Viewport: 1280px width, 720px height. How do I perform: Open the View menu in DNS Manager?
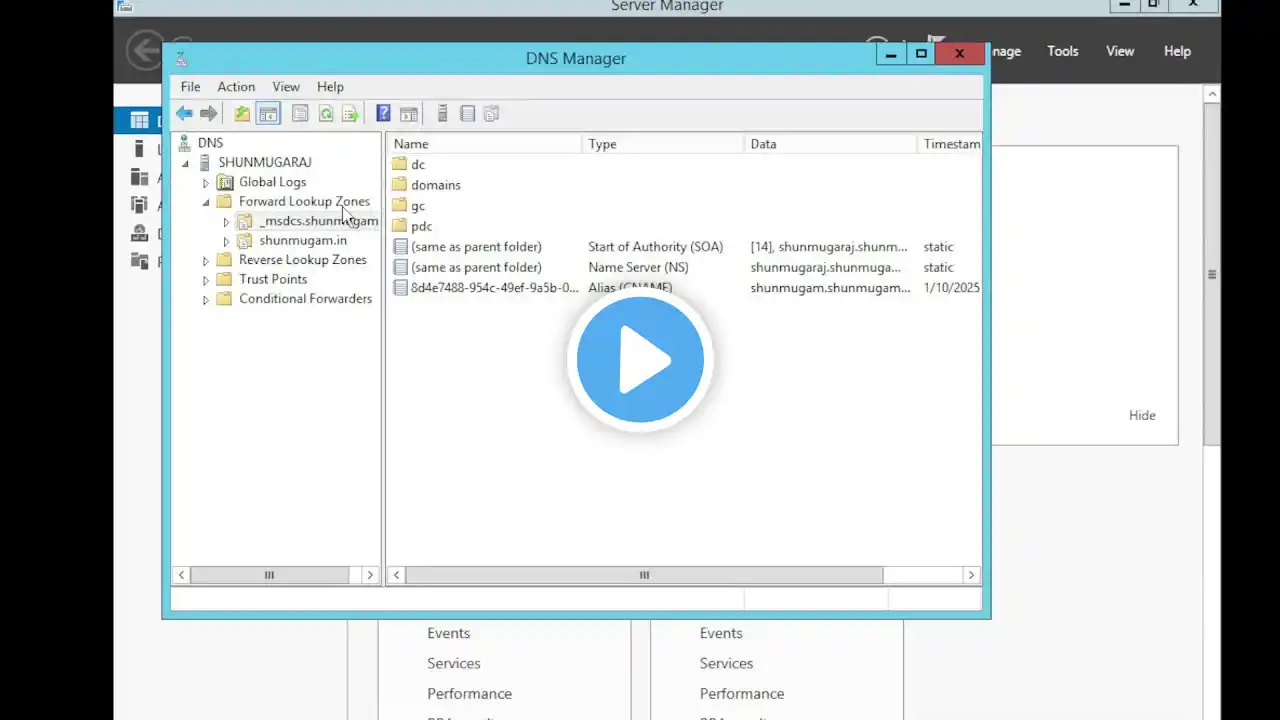coord(286,87)
